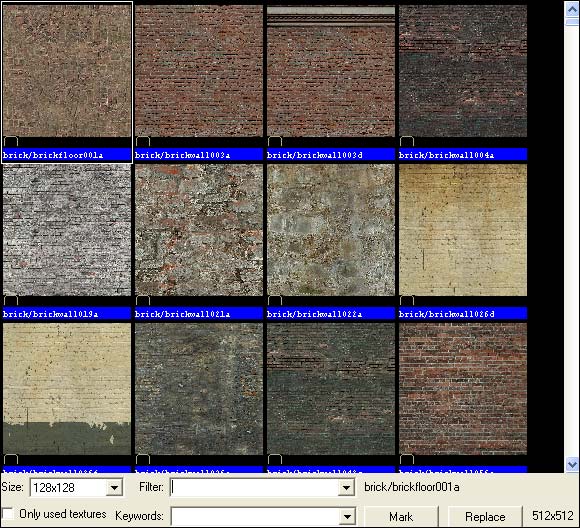Choose the brick/brickwall003d texture with white trim
The image size is (580, 528).
tap(331, 71)
